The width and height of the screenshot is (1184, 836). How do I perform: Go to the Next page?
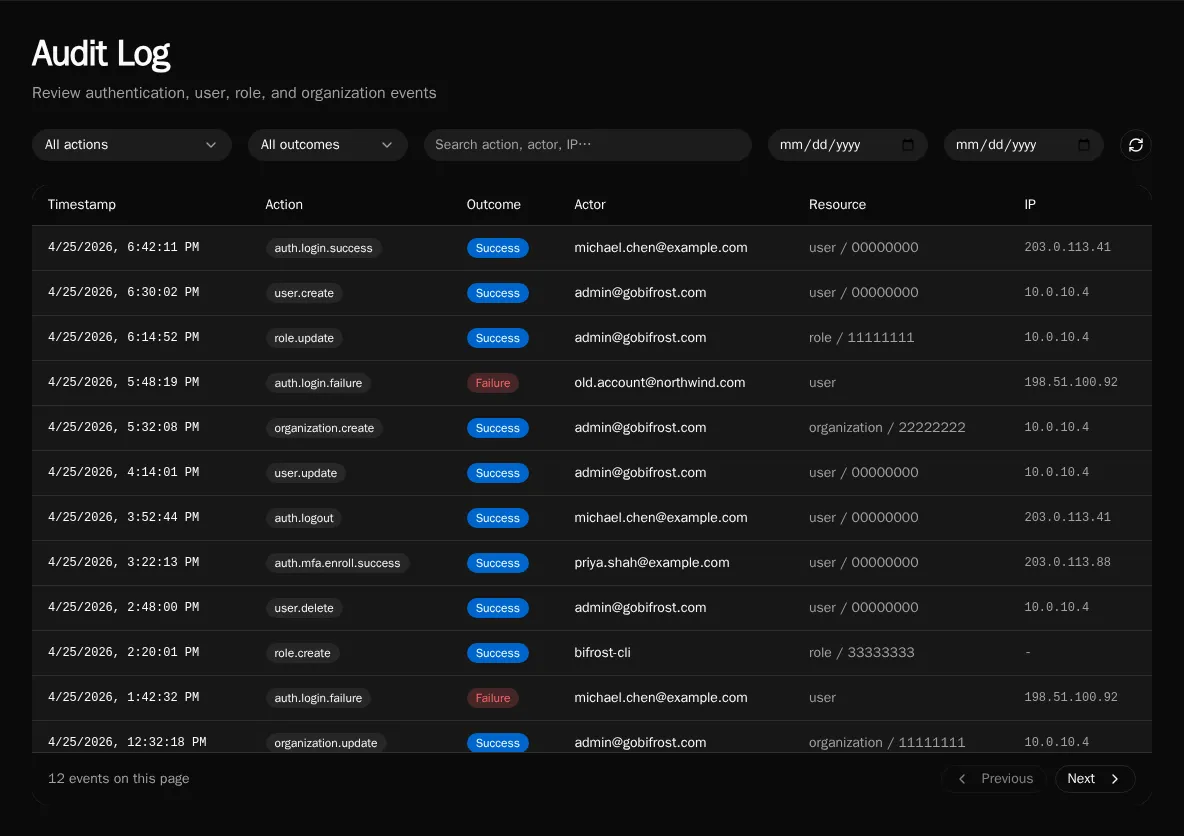pos(1094,779)
